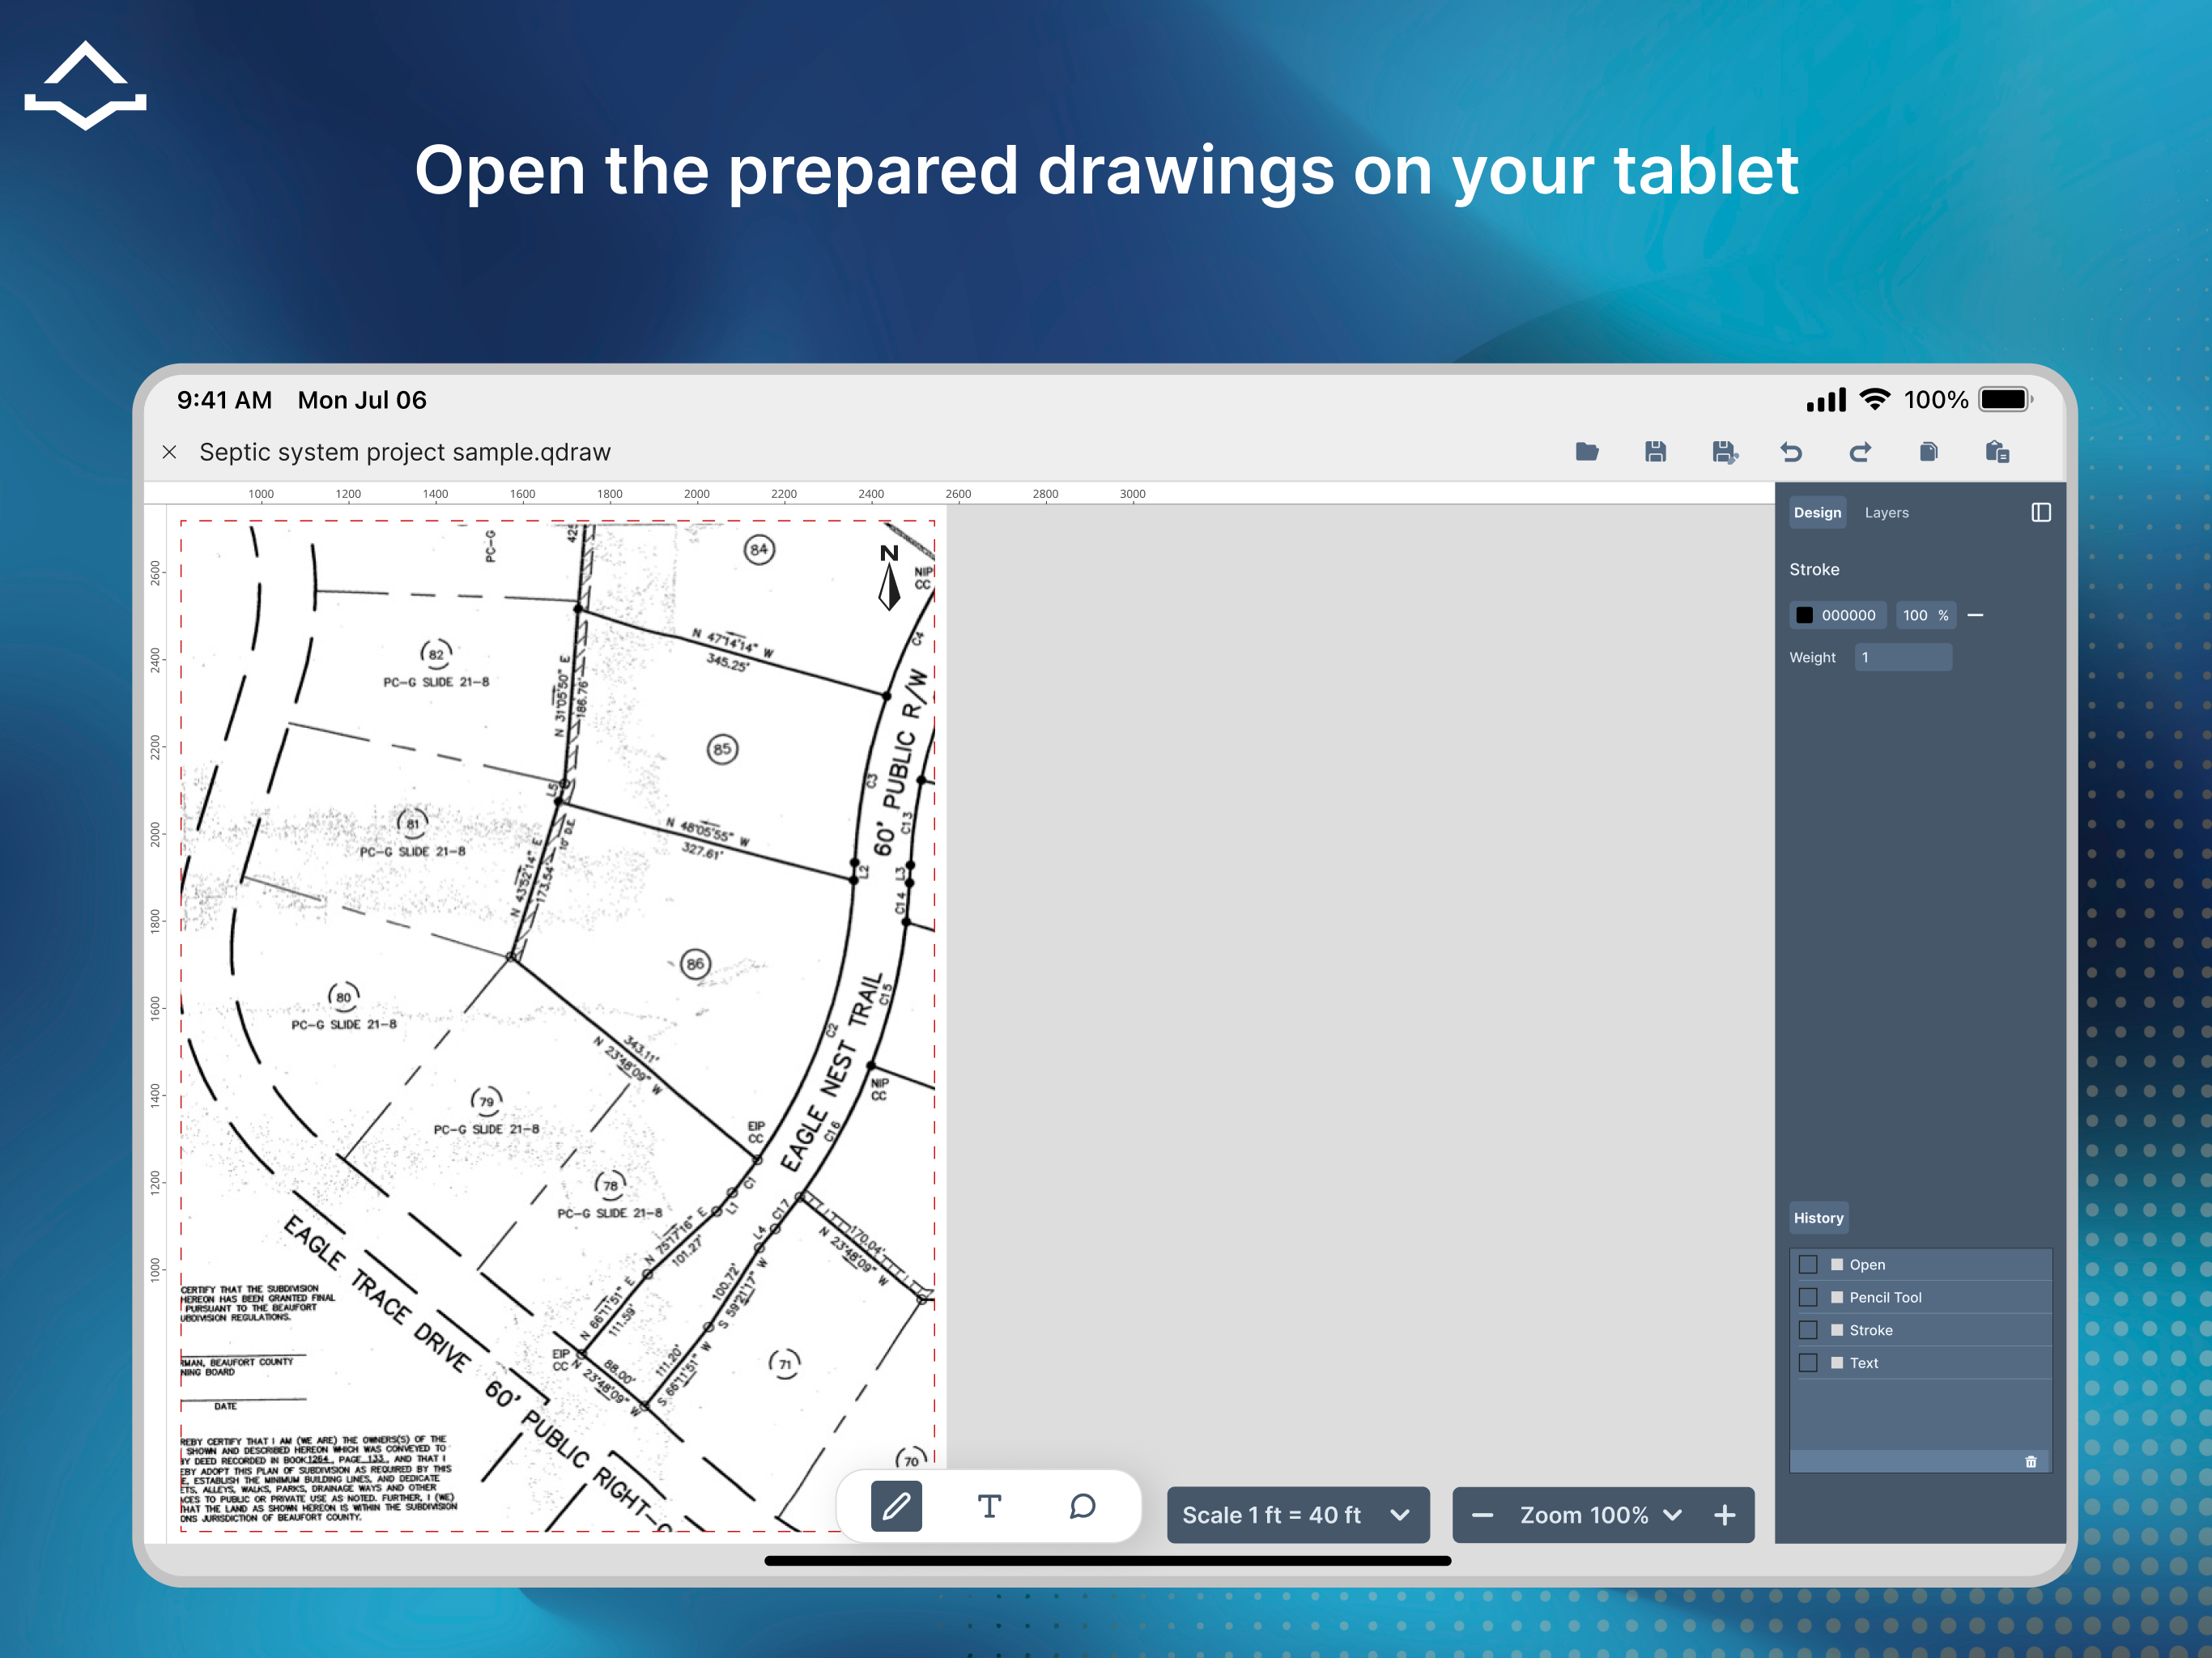
Task: Zoom out with the minus button
Action: [x=1482, y=1516]
